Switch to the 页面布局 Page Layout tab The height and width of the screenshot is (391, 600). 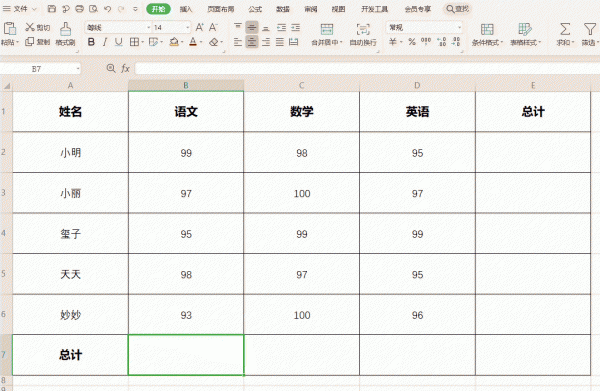pyautogui.click(x=221, y=9)
